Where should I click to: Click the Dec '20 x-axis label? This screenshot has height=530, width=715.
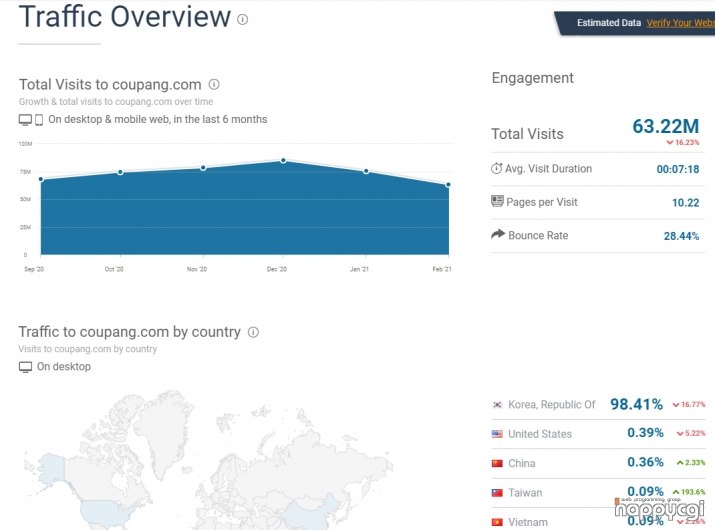click(x=277, y=269)
